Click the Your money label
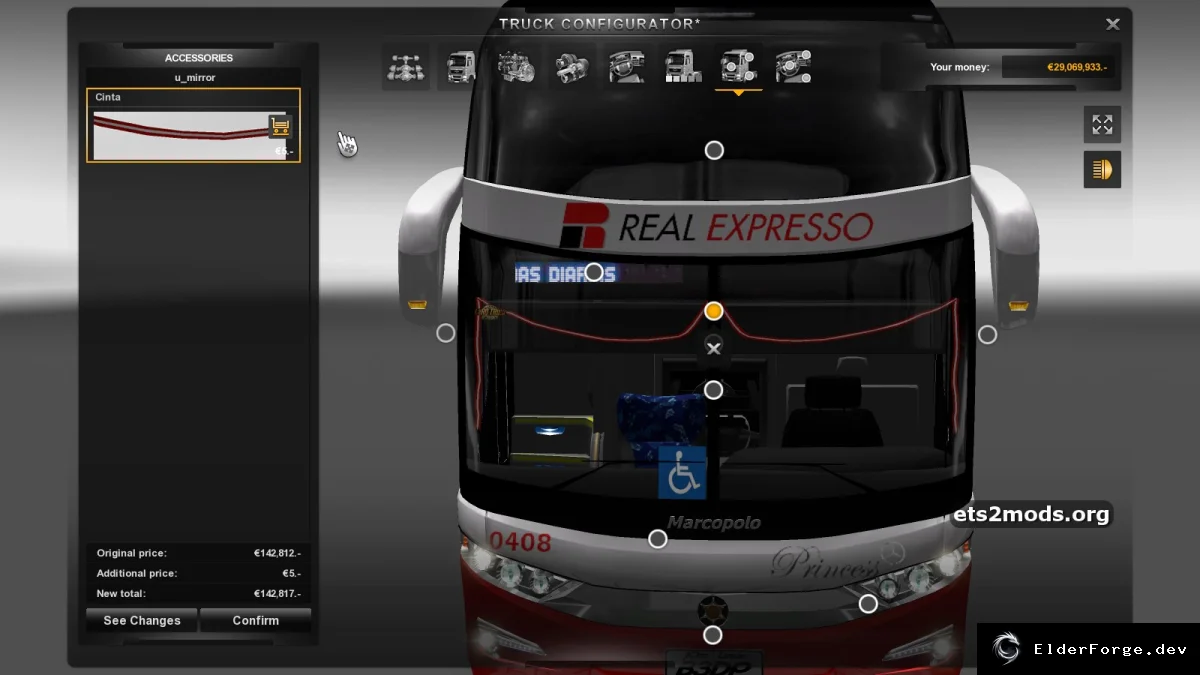The image size is (1200, 675). pyautogui.click(x=960, y=67)
